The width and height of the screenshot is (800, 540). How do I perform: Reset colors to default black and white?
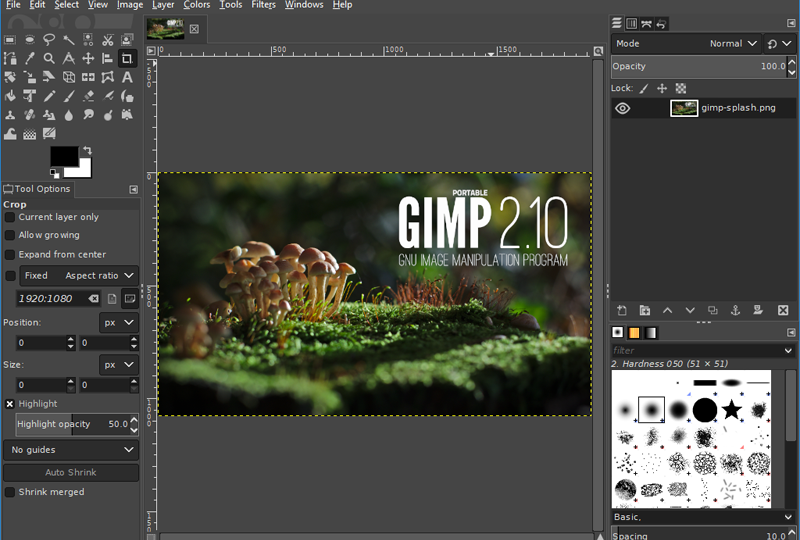[x=54, y=174]
